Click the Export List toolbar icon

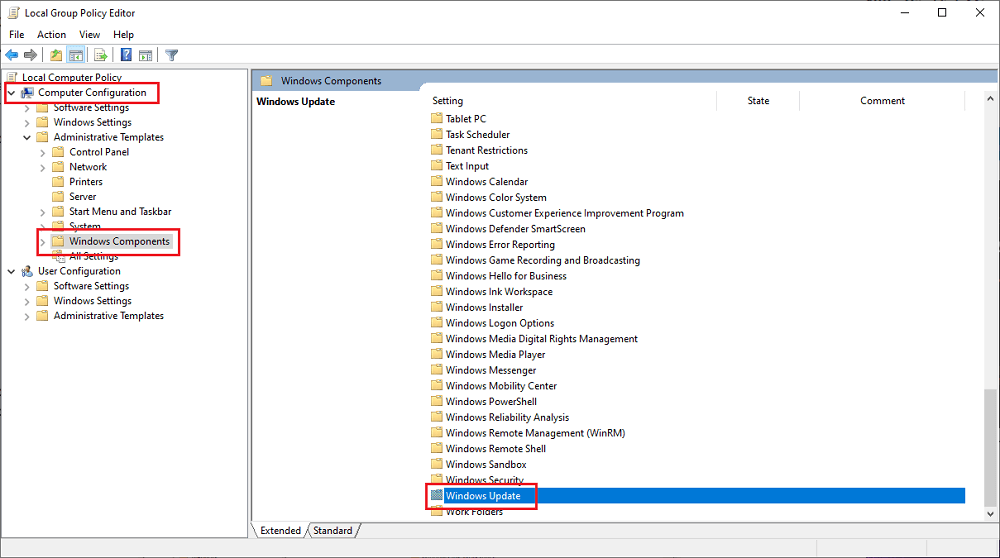click(100, 55)
